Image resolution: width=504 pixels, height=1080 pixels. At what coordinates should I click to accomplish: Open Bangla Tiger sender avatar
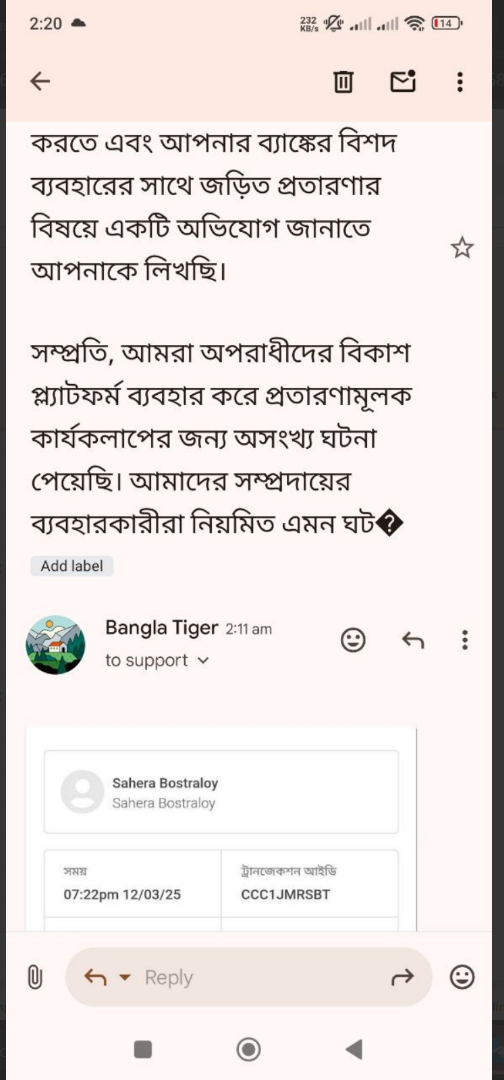pyautogui.click(x=55, y=645)
